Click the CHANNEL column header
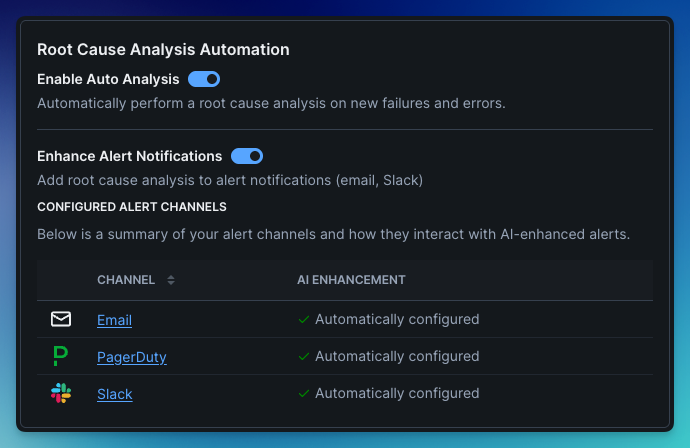This screenshot has width=690, height=448. tap(126, 280)
